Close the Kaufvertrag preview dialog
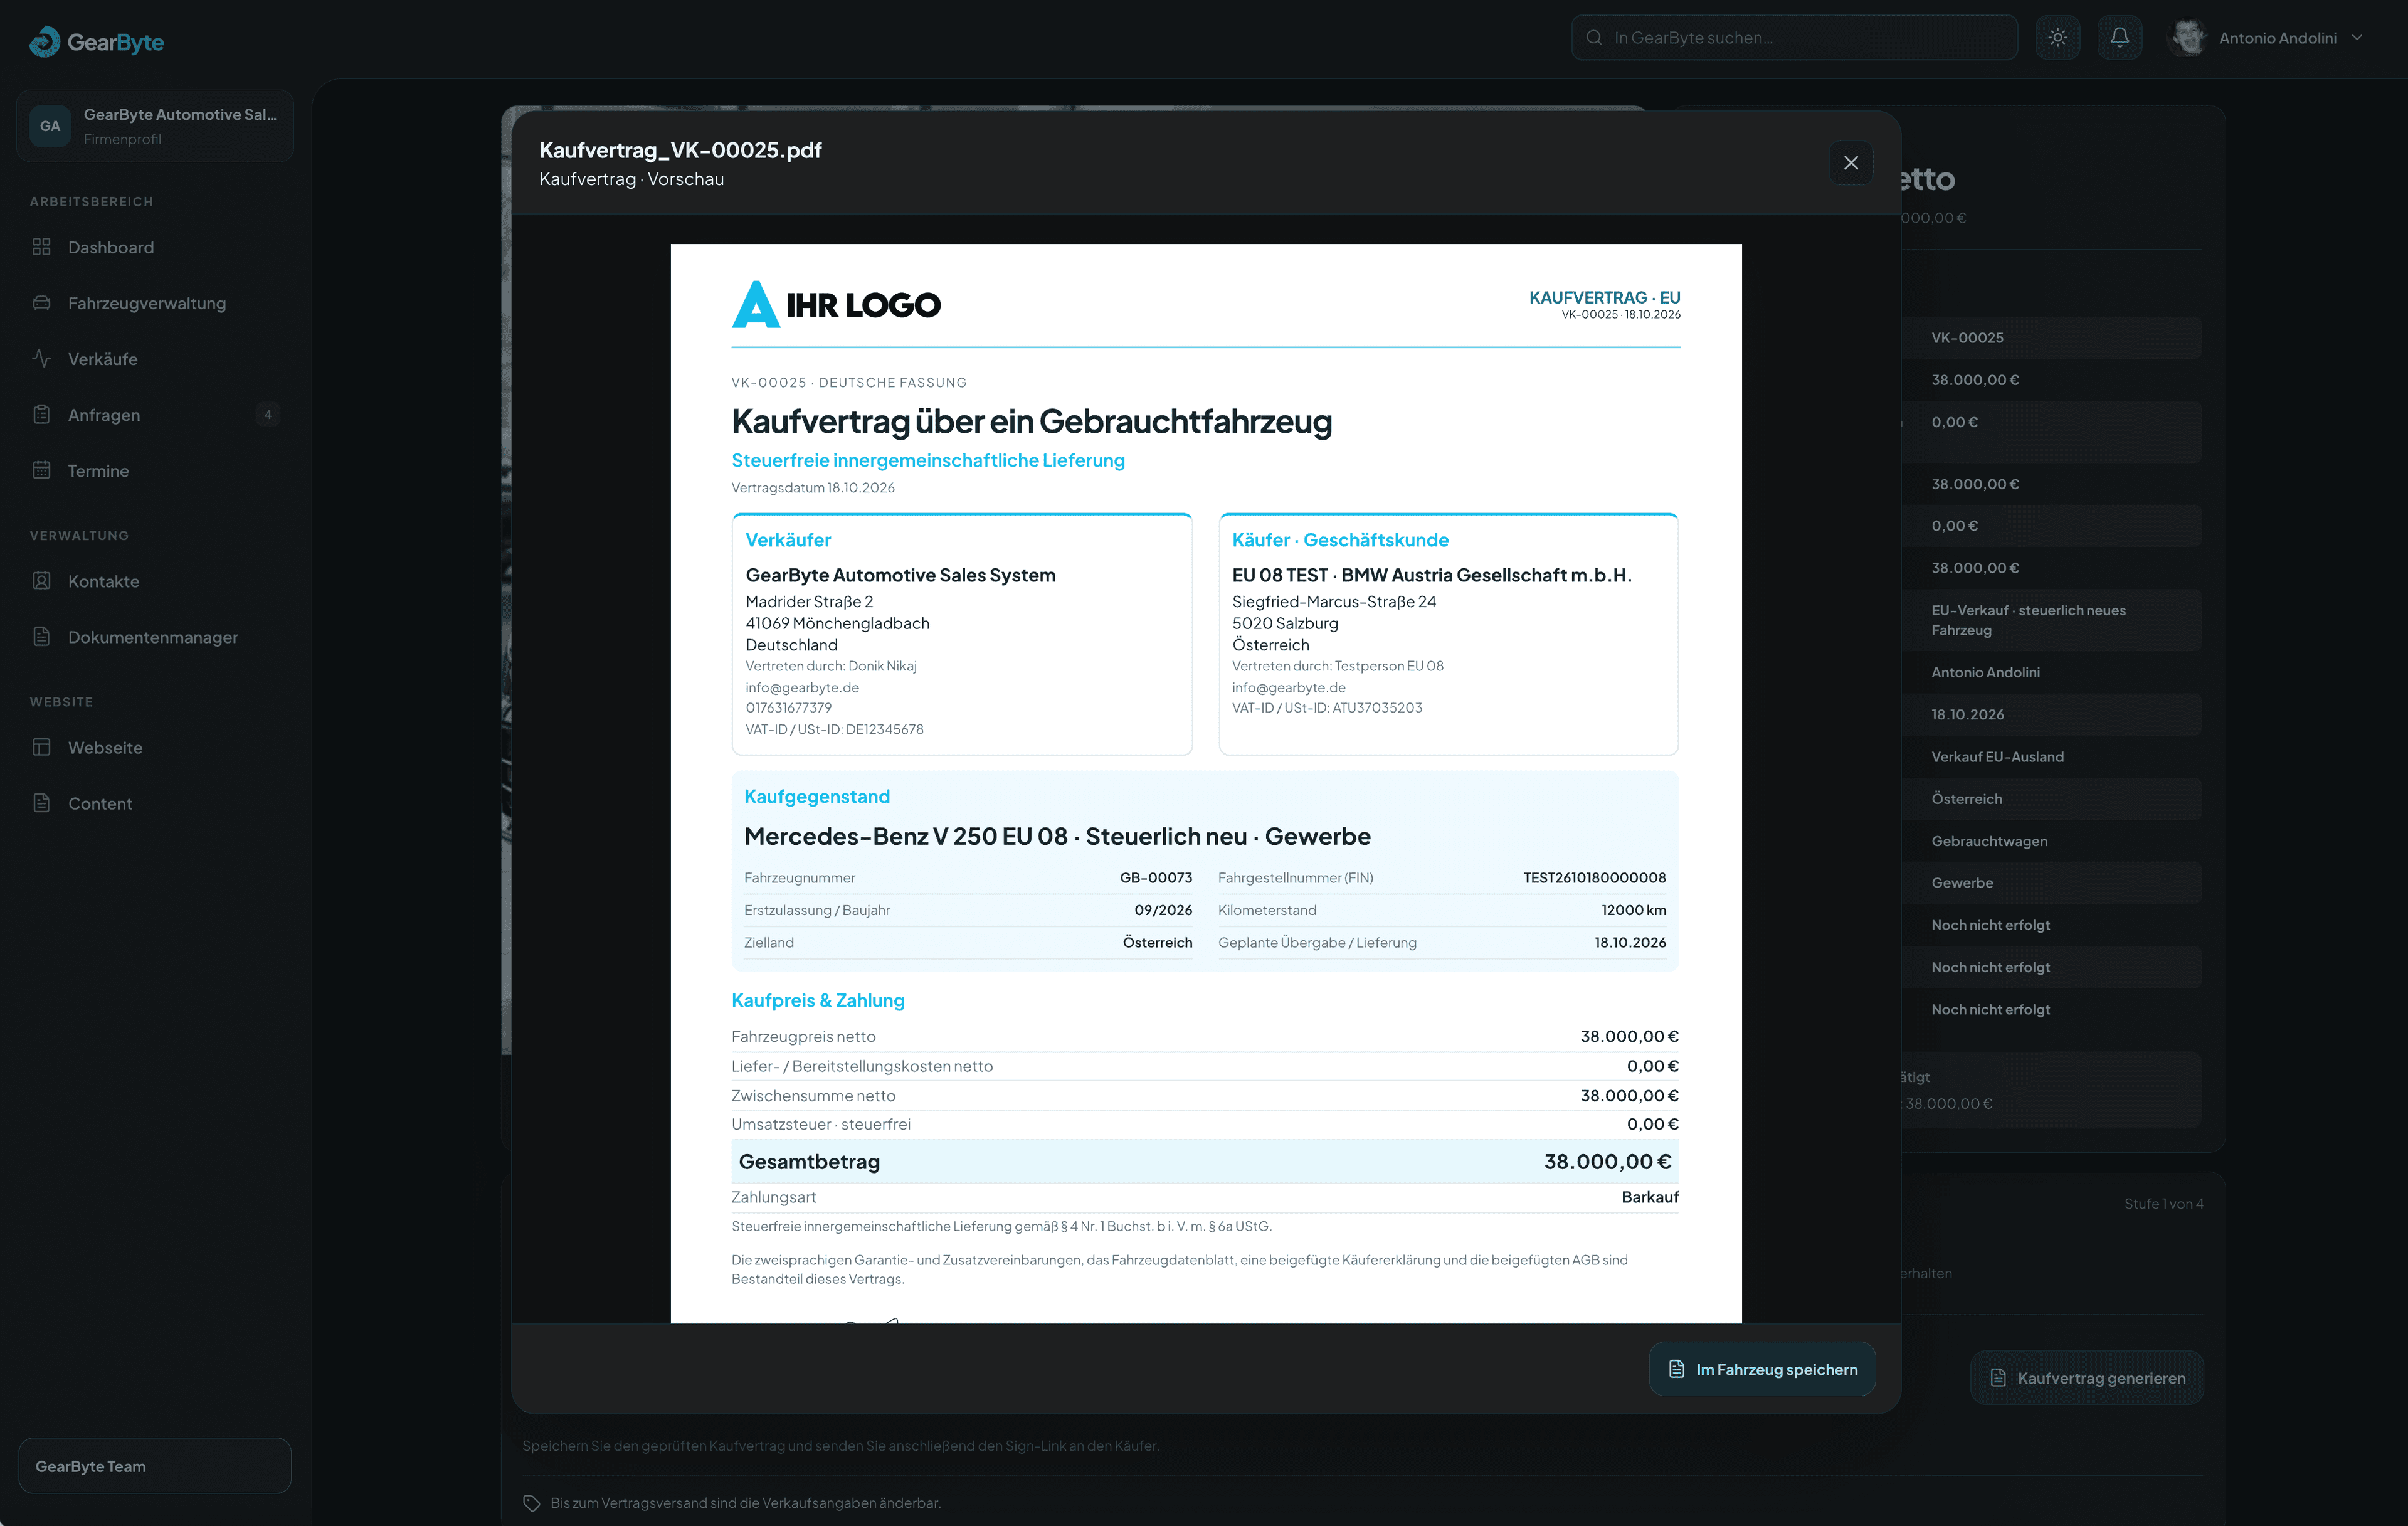The height and width of the screenshot is (1526, 2408). (1850, 163)
